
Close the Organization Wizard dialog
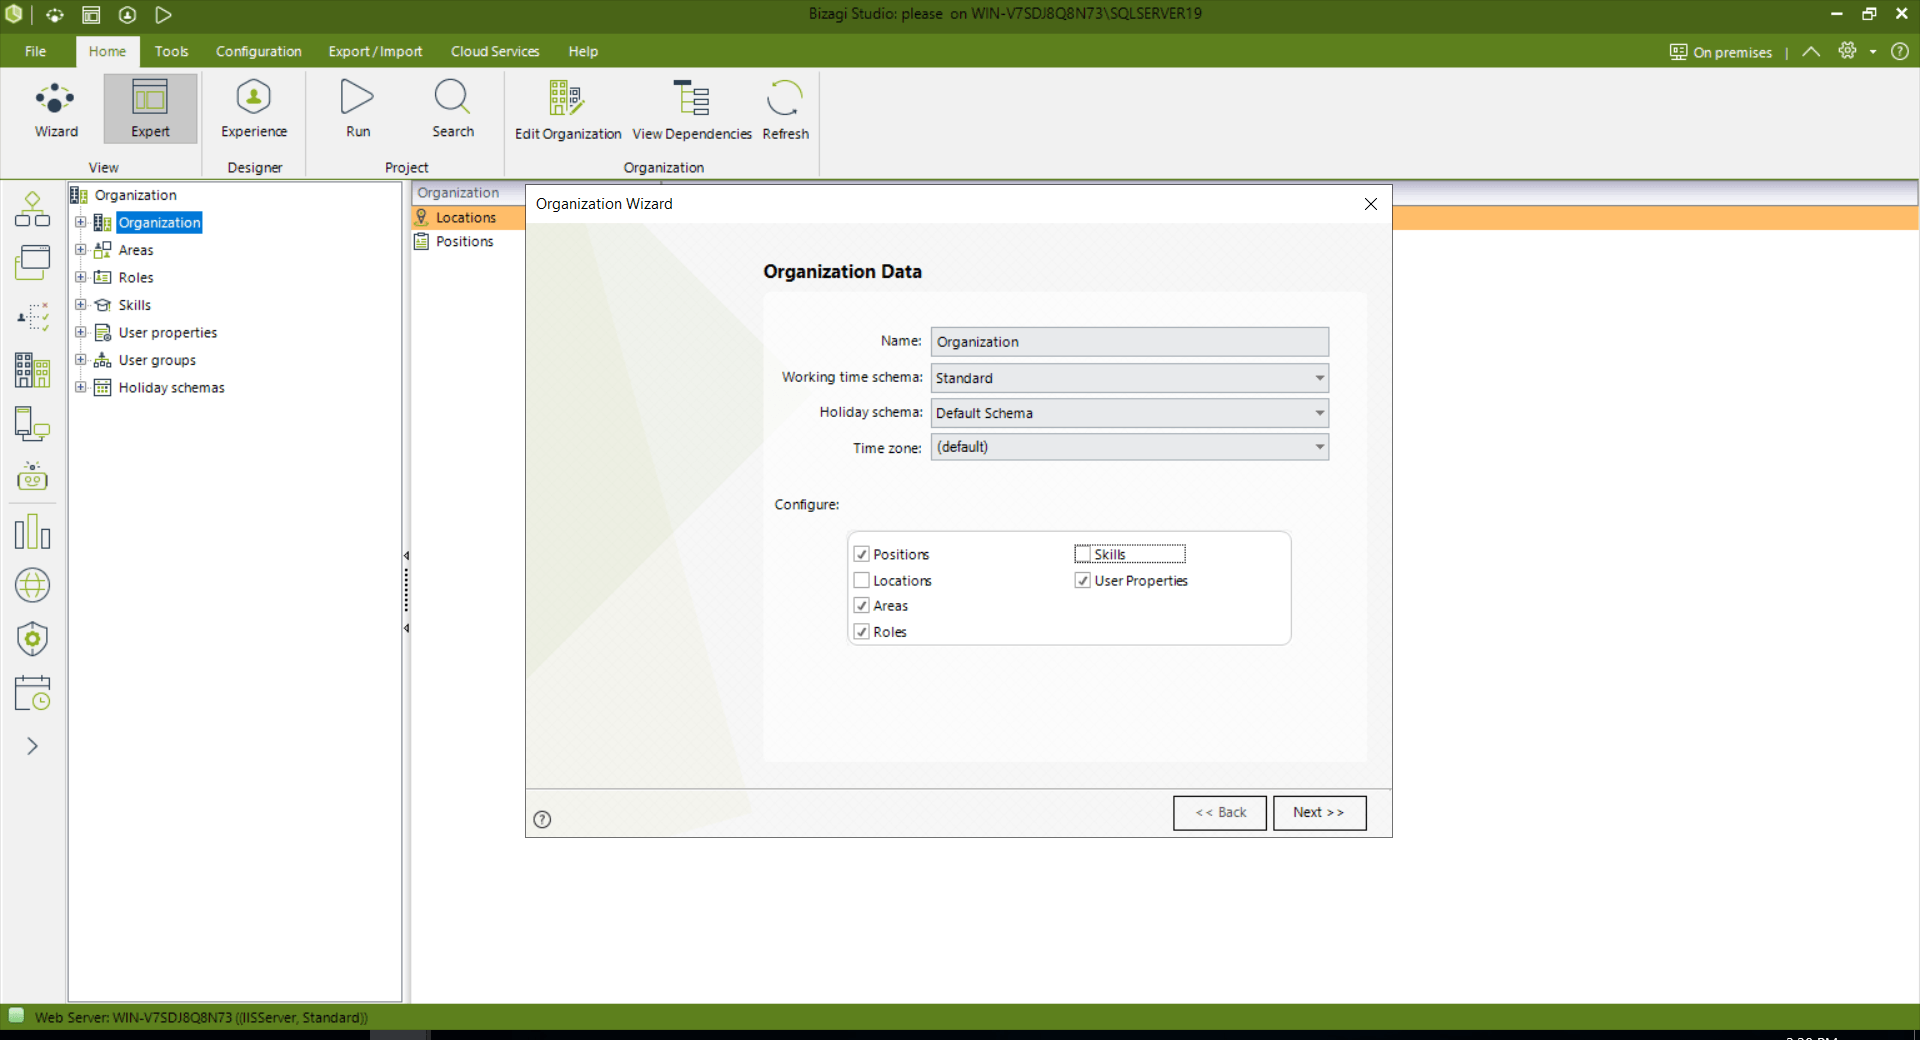point(1371,204)
